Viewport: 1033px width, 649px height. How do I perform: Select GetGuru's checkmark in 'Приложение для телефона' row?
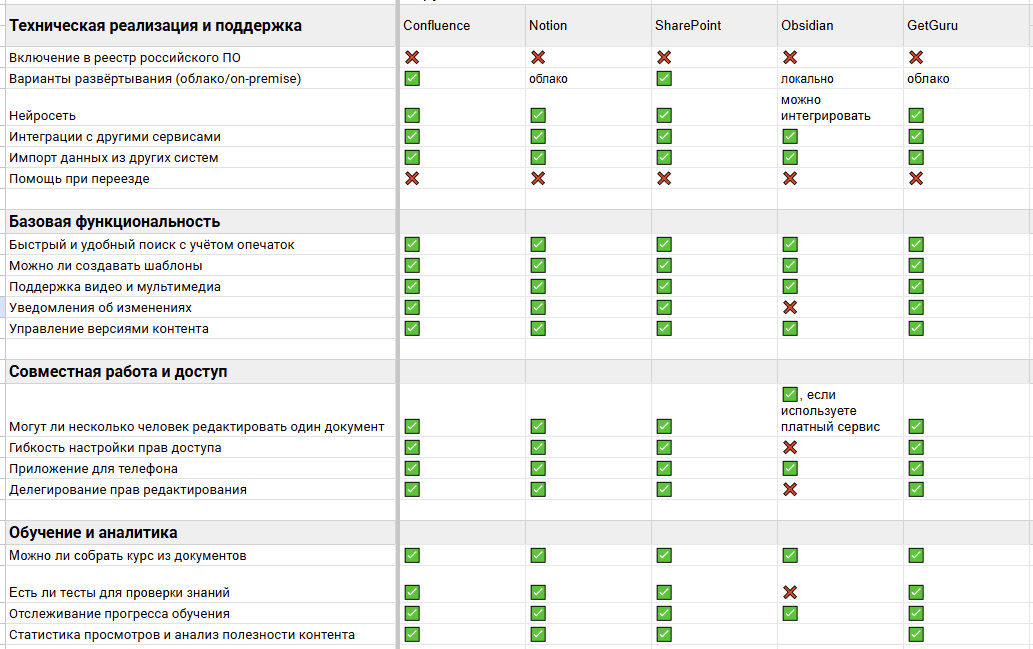916,468
